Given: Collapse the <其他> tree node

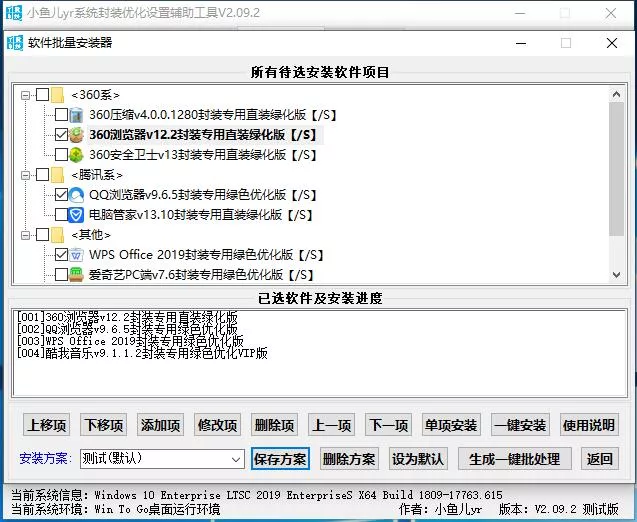Looking at the screenshot, I should pyautogui.click(x=25, y=235).
